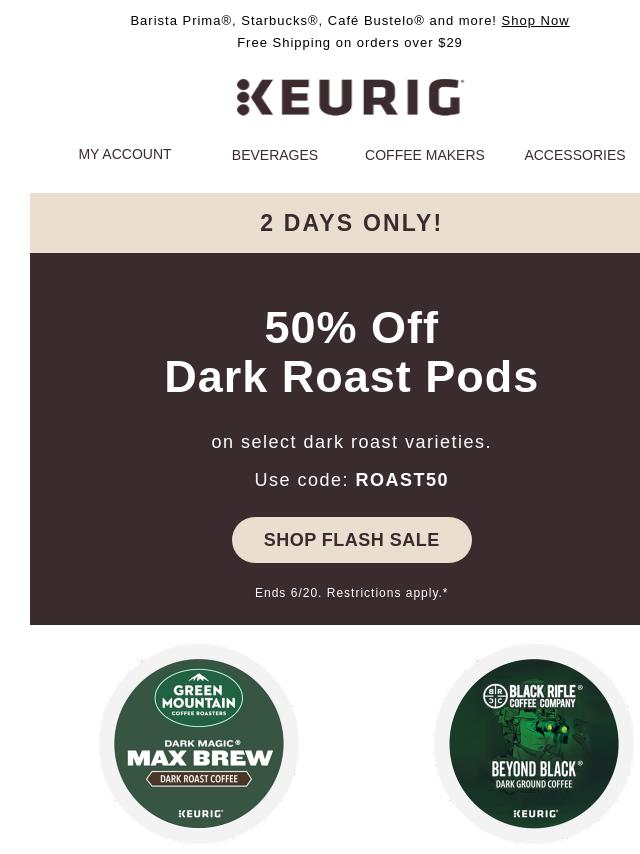This screenshot has width=640, height=854.
Task: Click the Ends 6/20 restrictions note
Action: coord(351,593)
